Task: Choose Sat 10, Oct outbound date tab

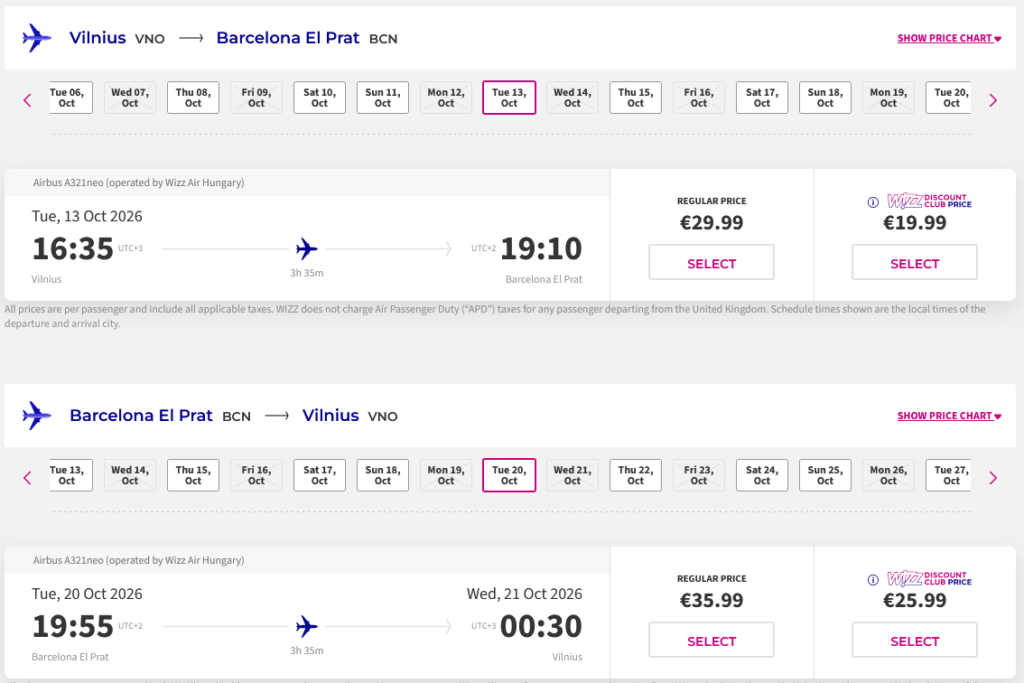Action: [x=319, y=97]
